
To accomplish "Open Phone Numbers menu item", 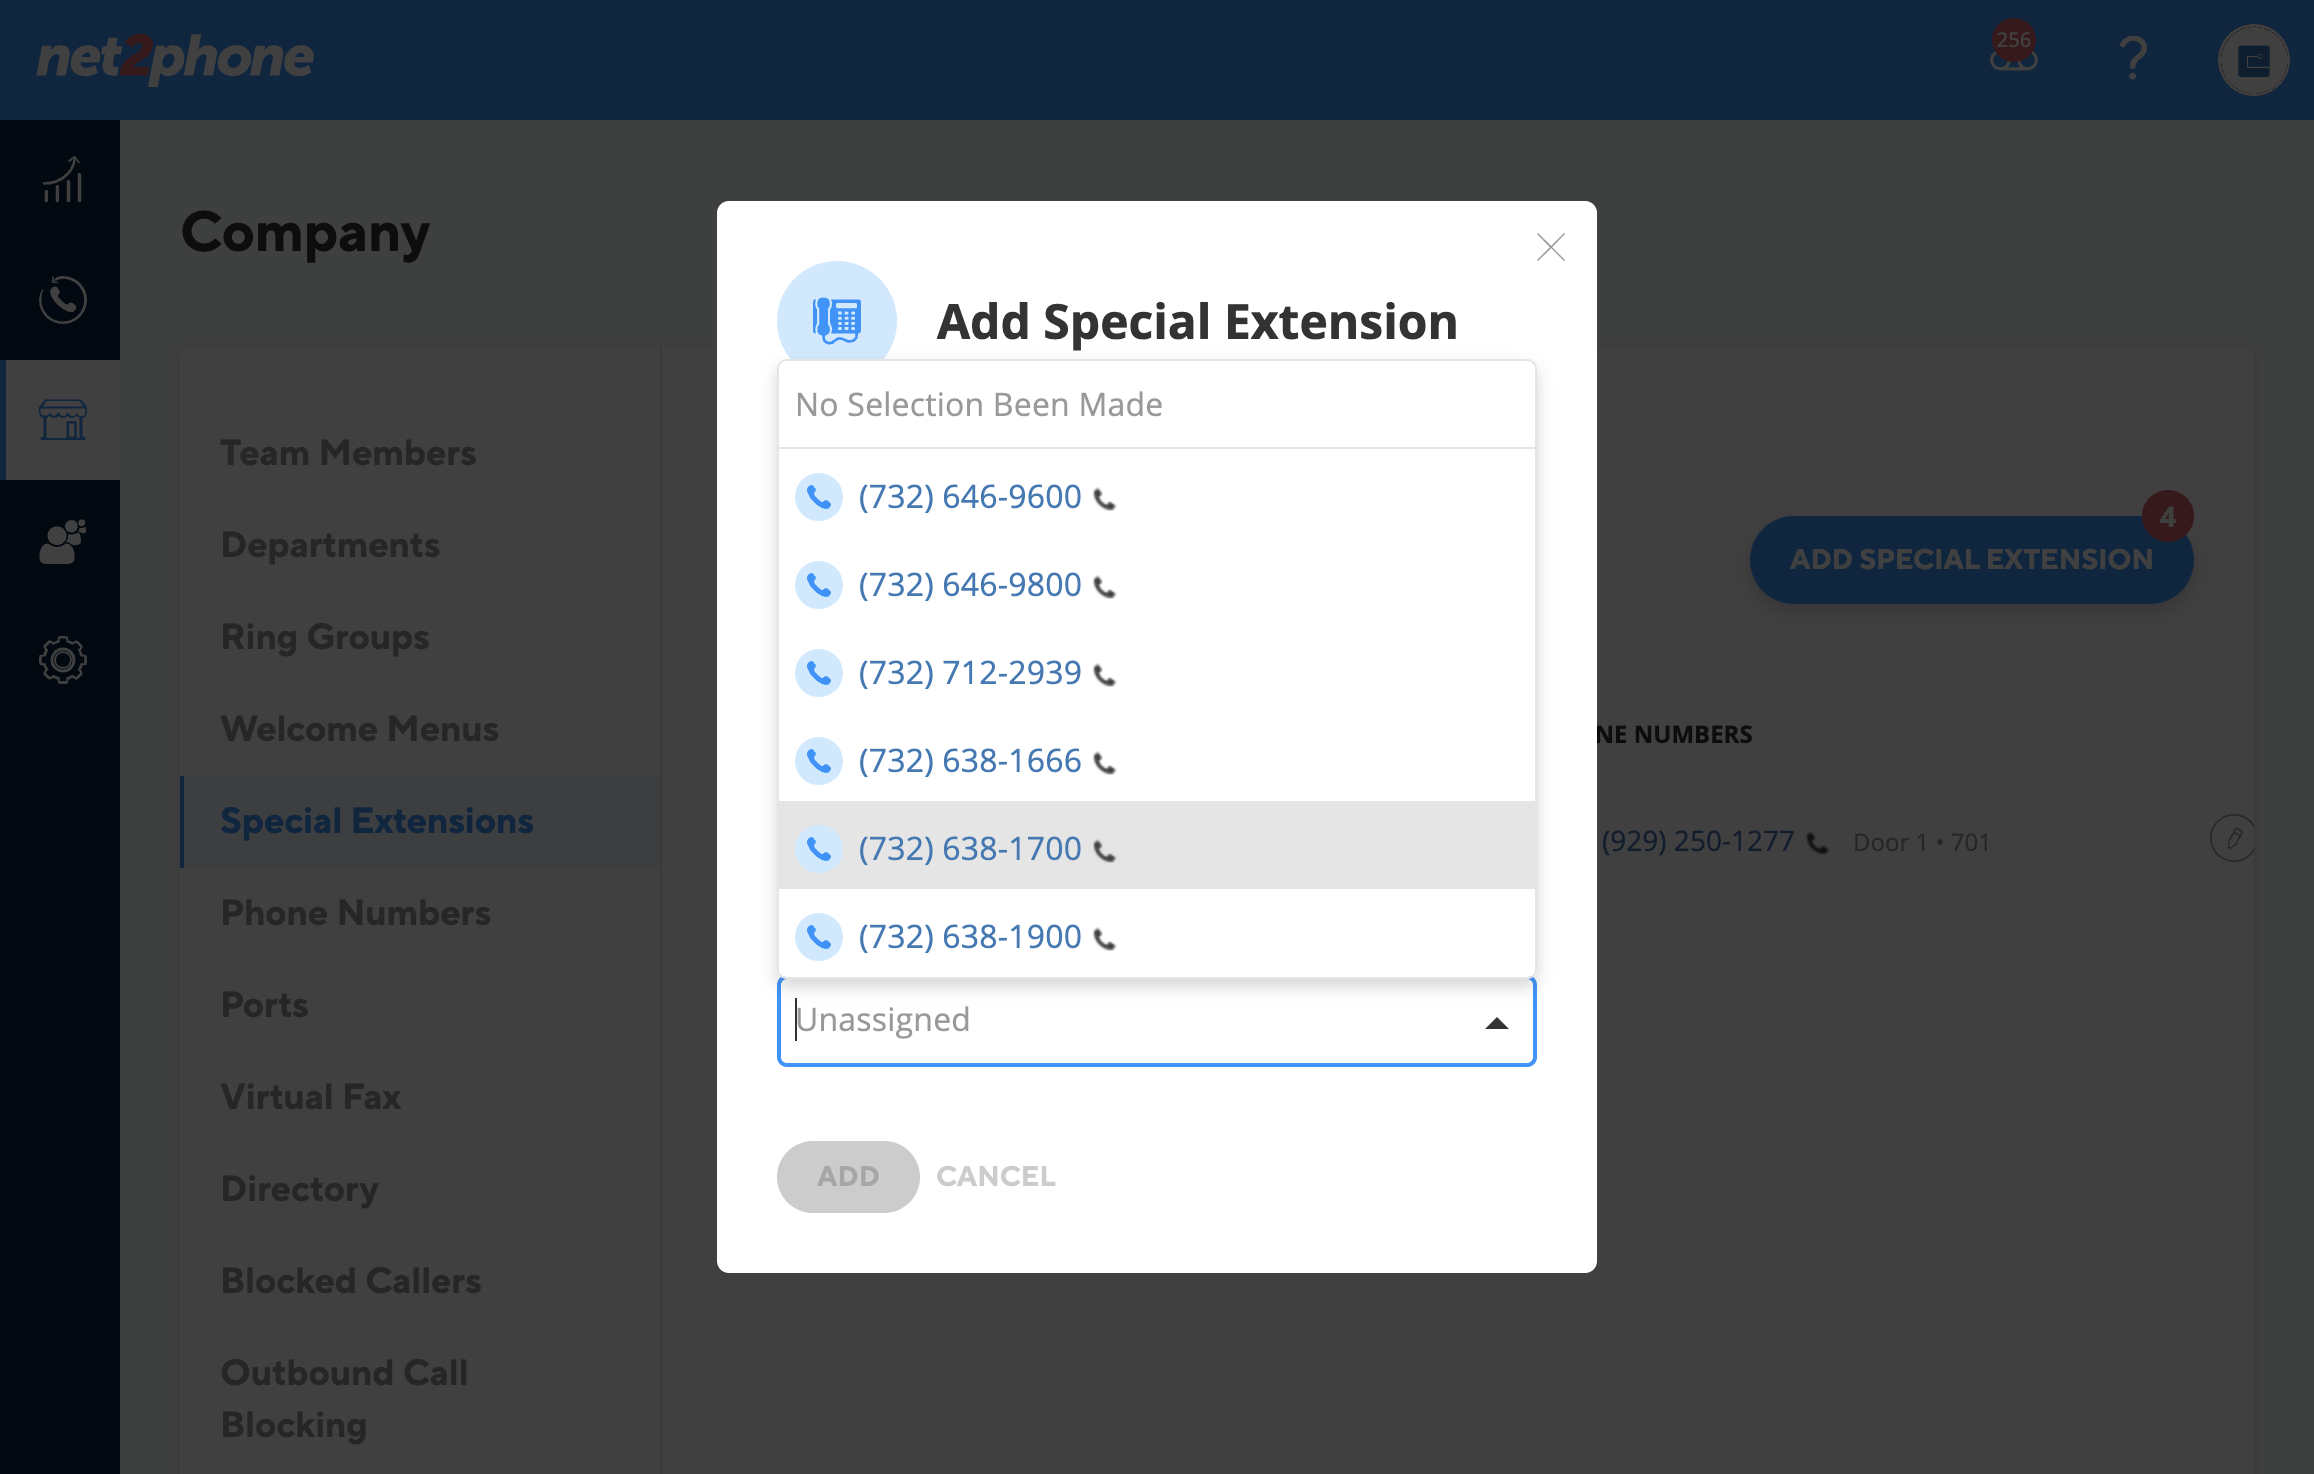I will click(355, 913).
